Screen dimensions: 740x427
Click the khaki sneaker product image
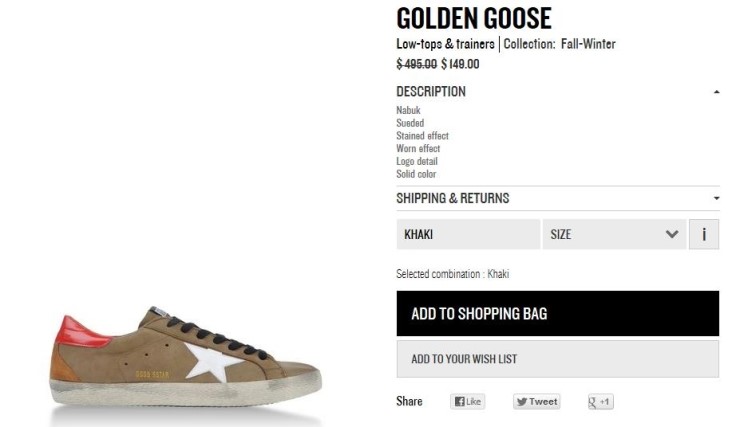point(185,355)
